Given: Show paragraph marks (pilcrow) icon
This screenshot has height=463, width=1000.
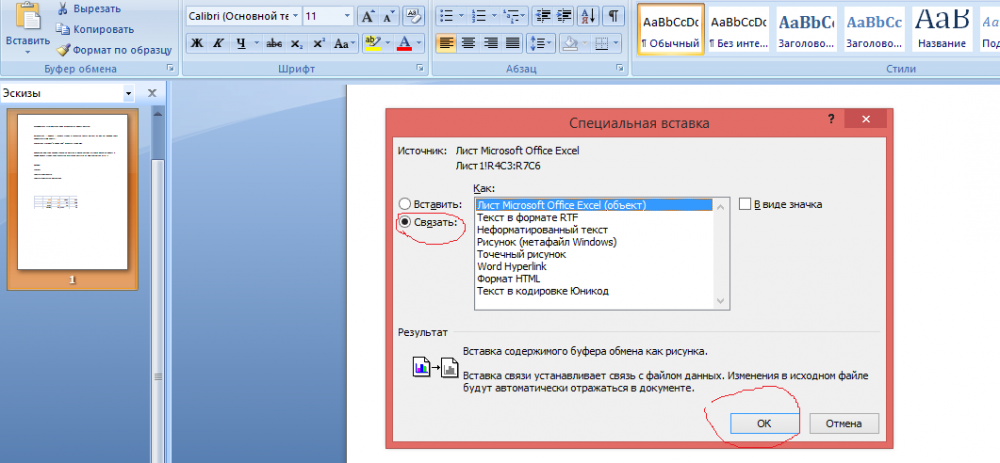Looking at the screenshot, I should point(612,16).
